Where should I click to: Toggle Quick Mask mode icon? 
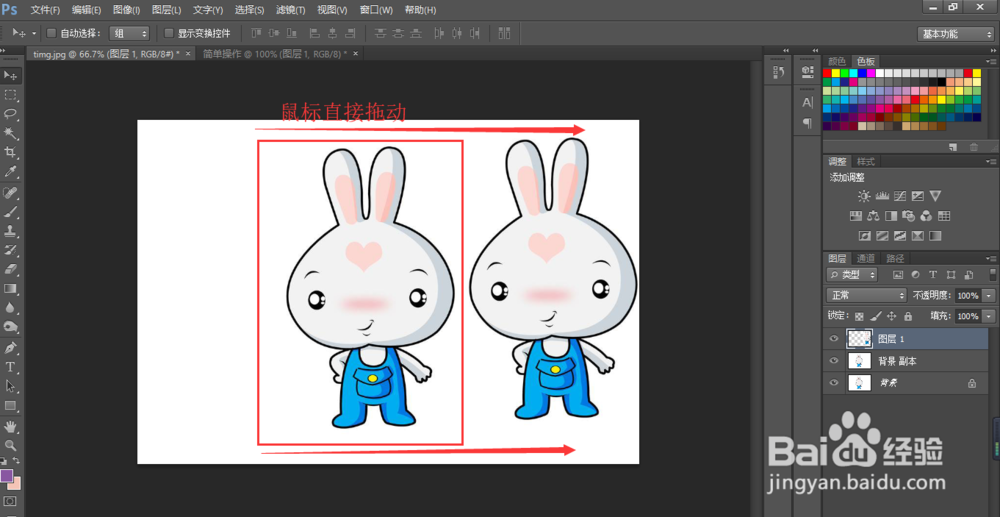click(x=10, y=501)
